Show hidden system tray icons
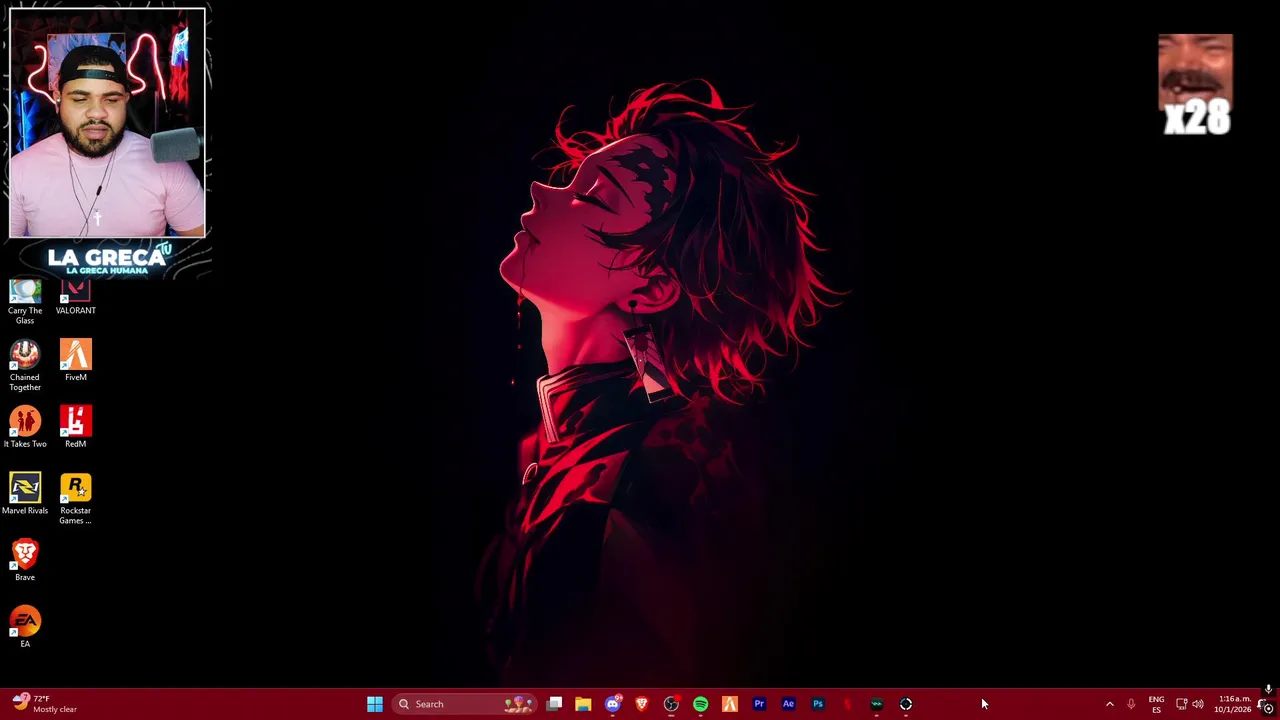This screenshot has height=720, width=1280. pyautogui.click(x=1109, y=704)
